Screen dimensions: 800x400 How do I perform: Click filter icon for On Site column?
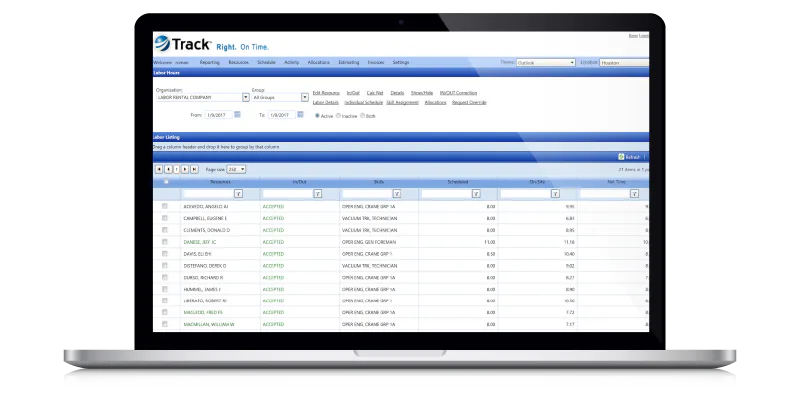coord(555,194)
